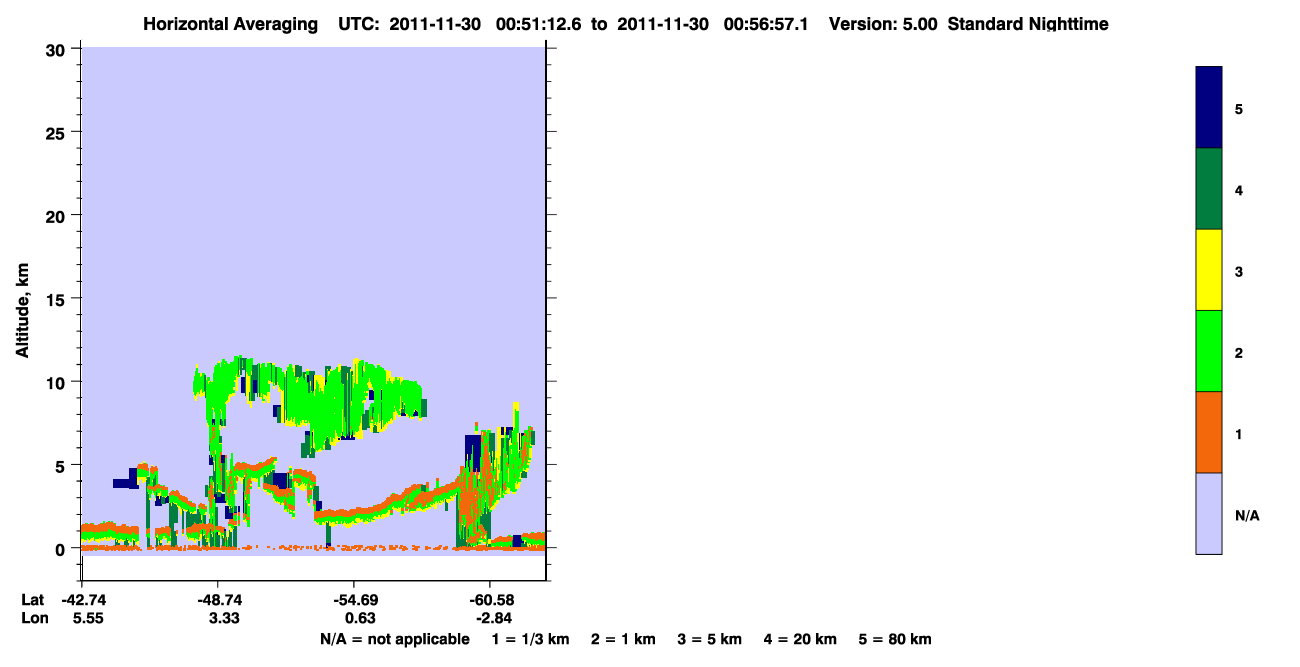Click the 'Altitude, km' axis label

pyautogui.click(x=22, y=309)
